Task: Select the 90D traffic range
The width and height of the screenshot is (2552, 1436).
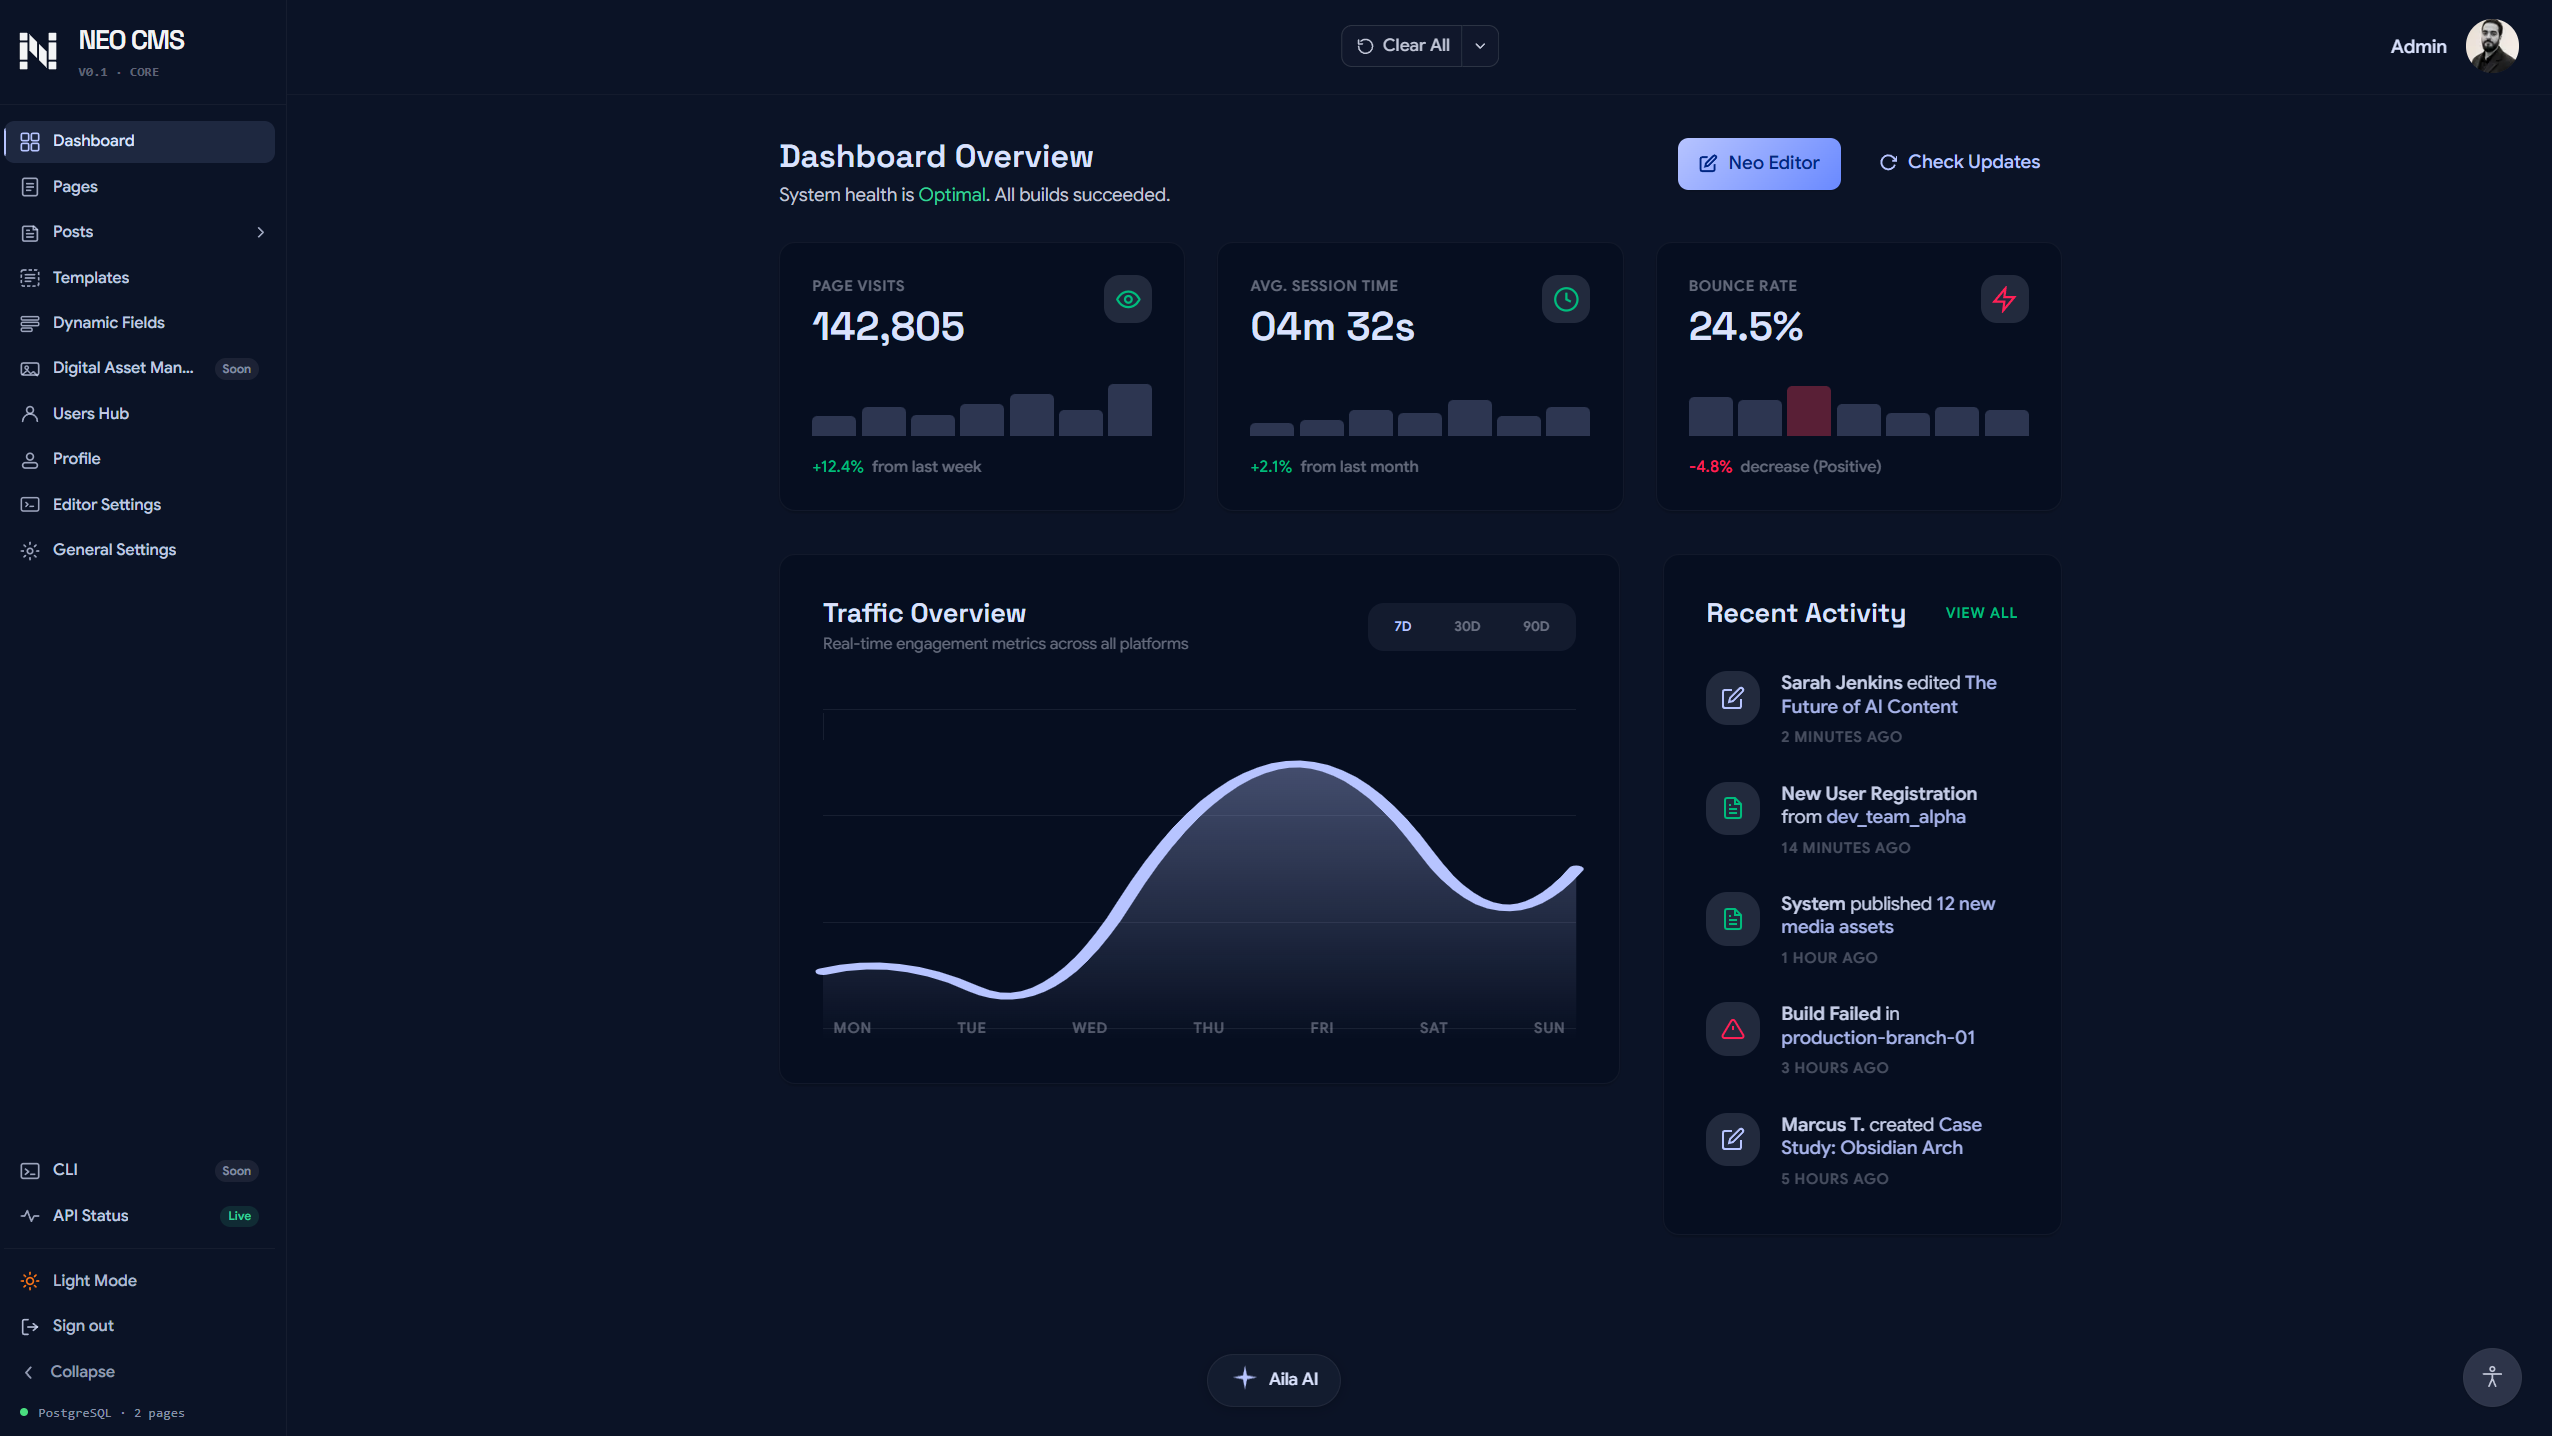Action: (1535, 626)
